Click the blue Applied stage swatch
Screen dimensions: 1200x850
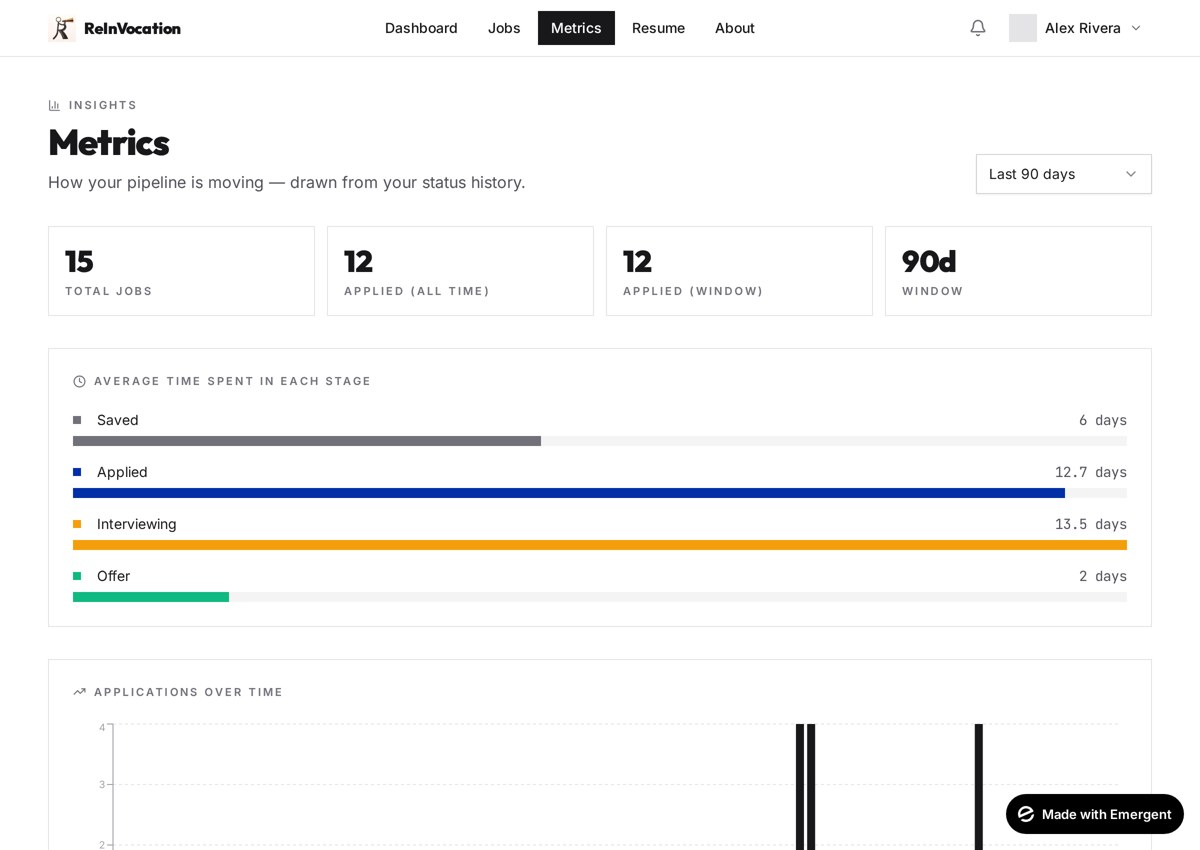[x=77, y=472]
